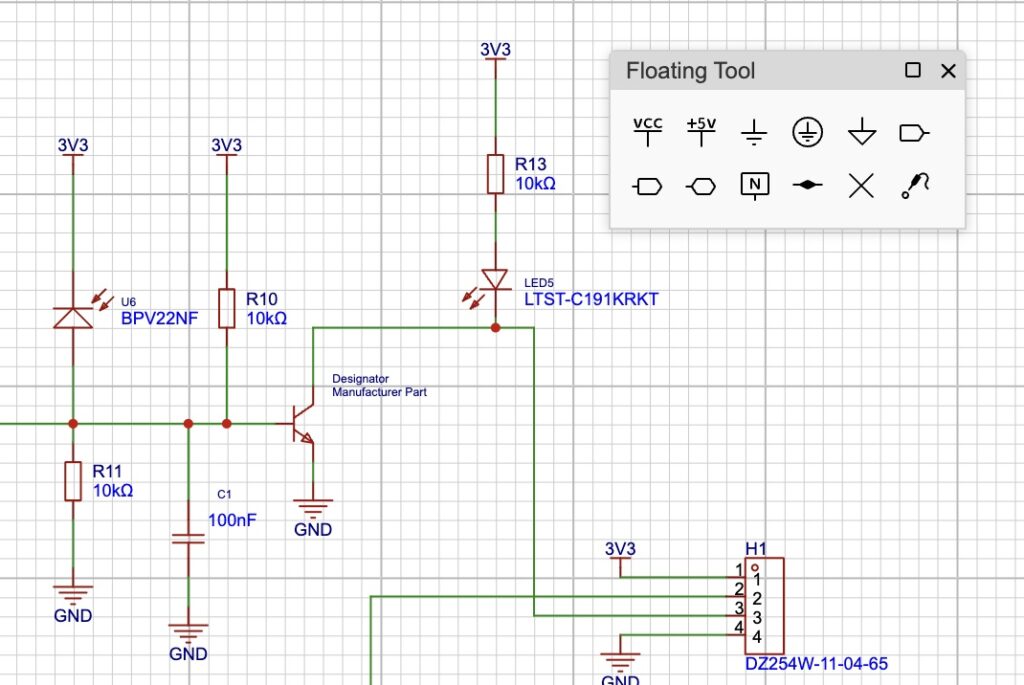Select the VCC power flag tool
Screen dimensions: 1024x685
647,131
